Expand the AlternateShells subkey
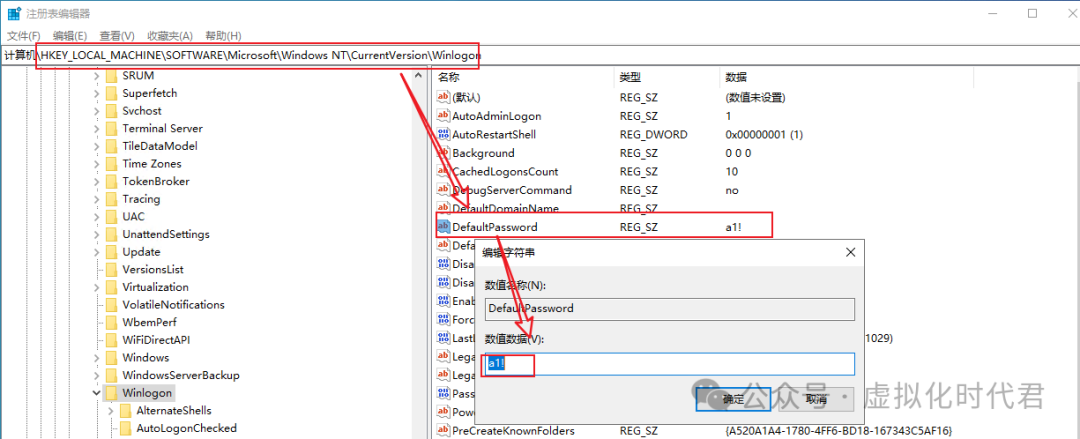1080x439 pixels. (x=111, y=411)
